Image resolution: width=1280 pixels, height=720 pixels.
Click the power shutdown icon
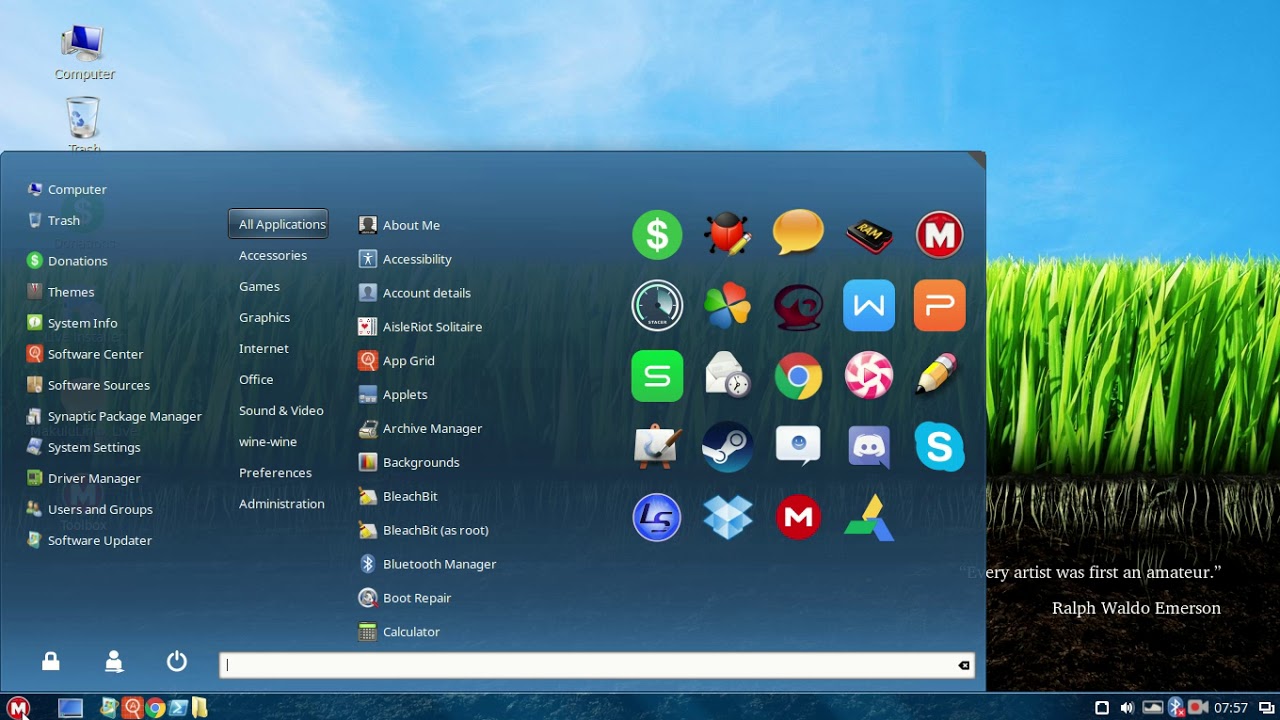click(x=177, y=661)
